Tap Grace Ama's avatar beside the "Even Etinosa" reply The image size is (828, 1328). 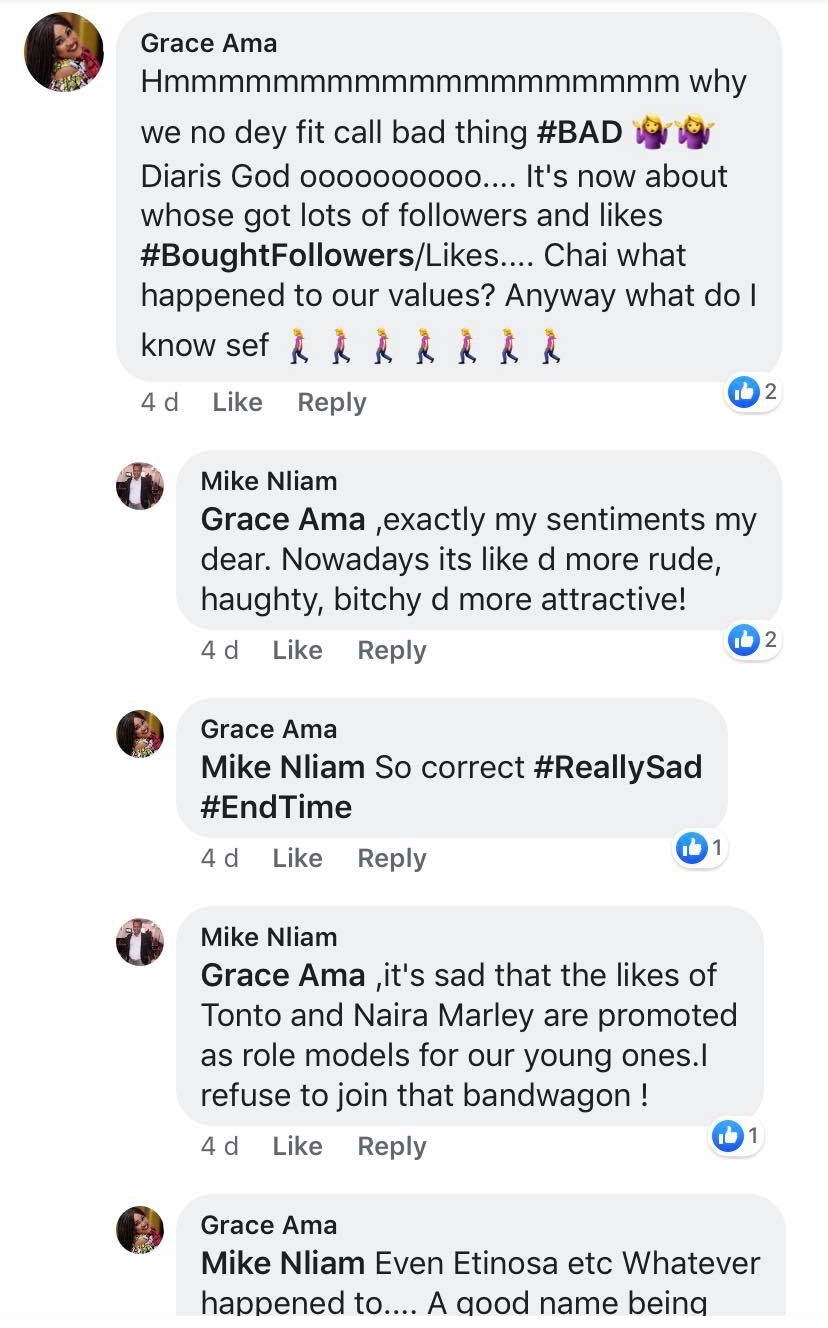click(x=140, y=1230)
